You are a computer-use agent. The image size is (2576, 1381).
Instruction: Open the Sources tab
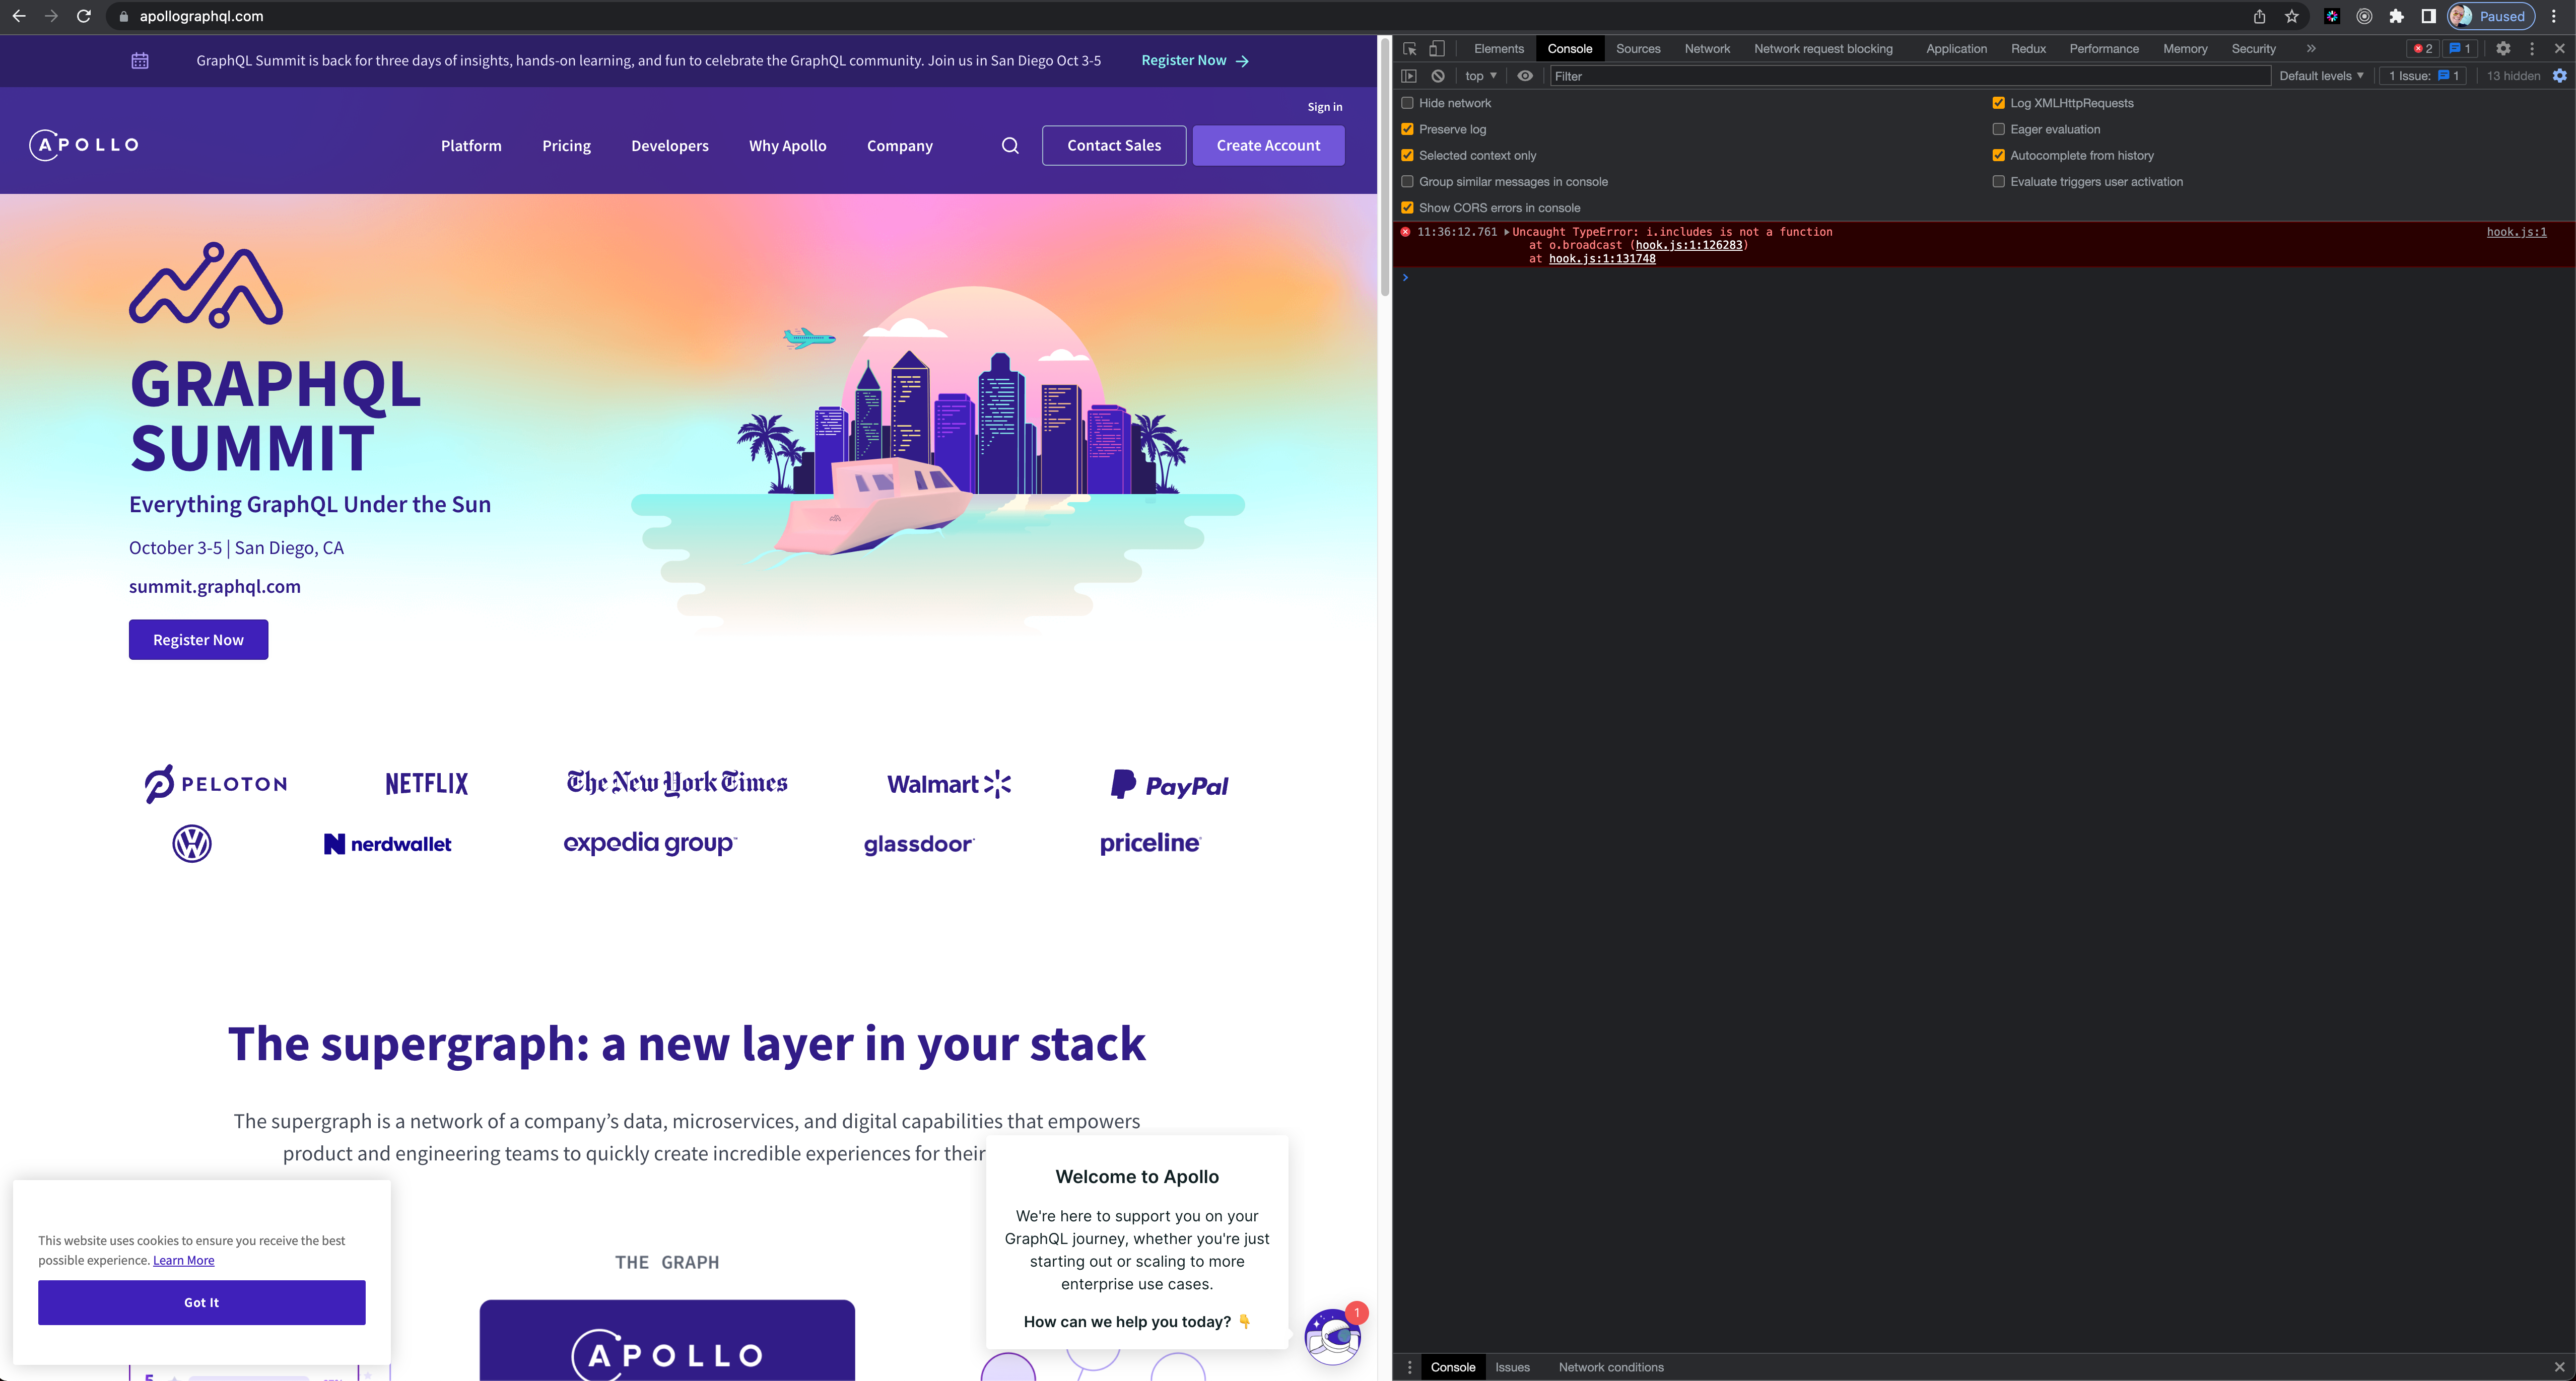(1638, 48)
